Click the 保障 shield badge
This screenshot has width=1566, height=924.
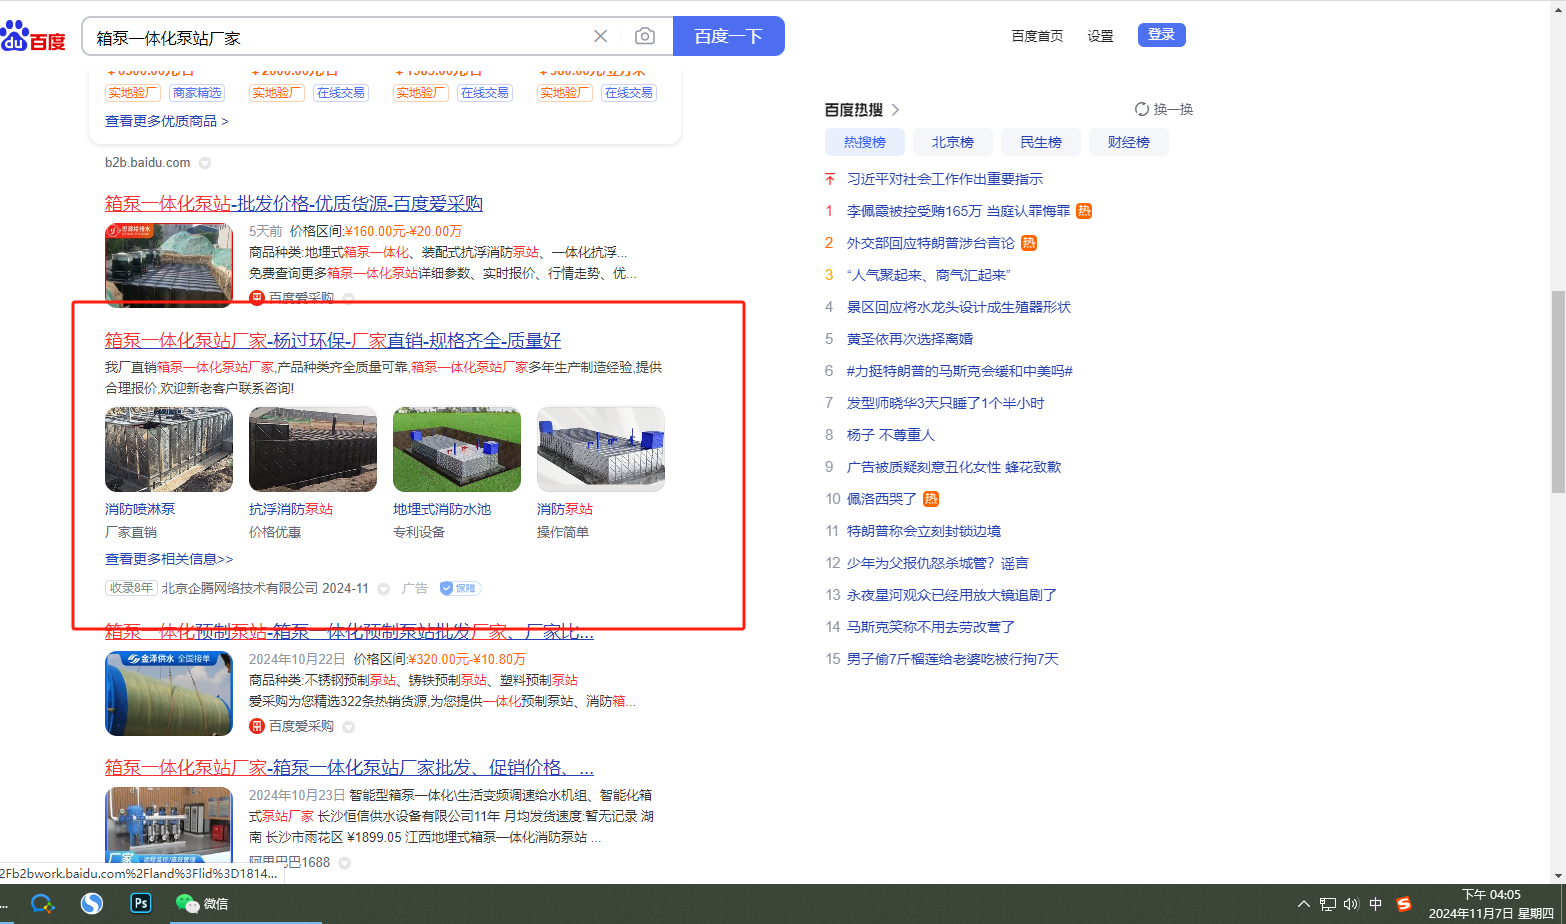click(460, 588)
